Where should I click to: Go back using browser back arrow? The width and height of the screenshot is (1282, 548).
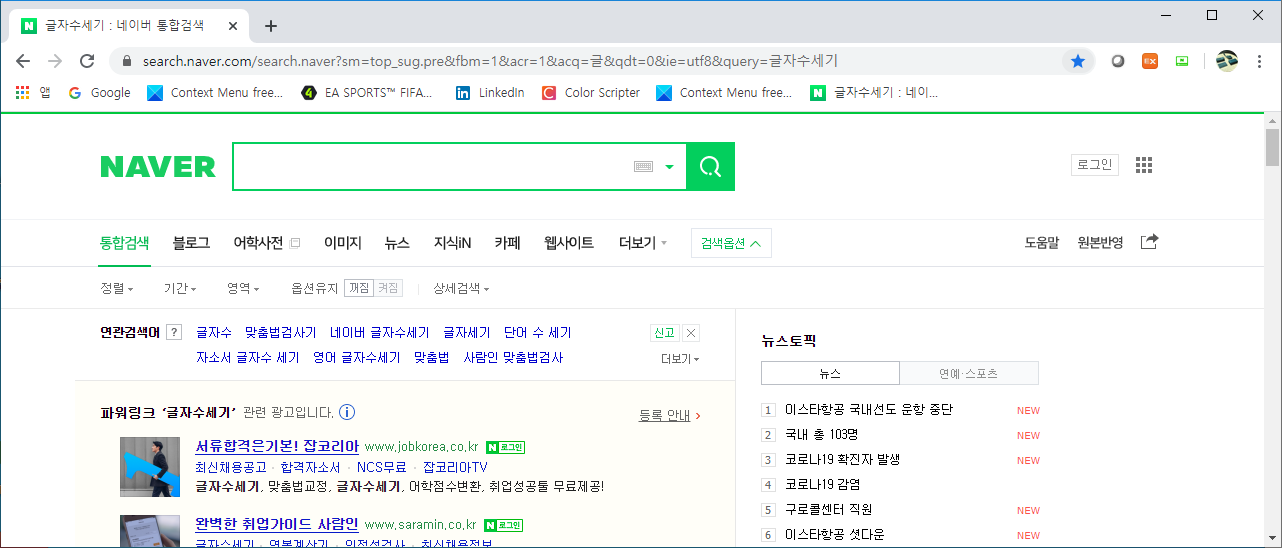24,61
